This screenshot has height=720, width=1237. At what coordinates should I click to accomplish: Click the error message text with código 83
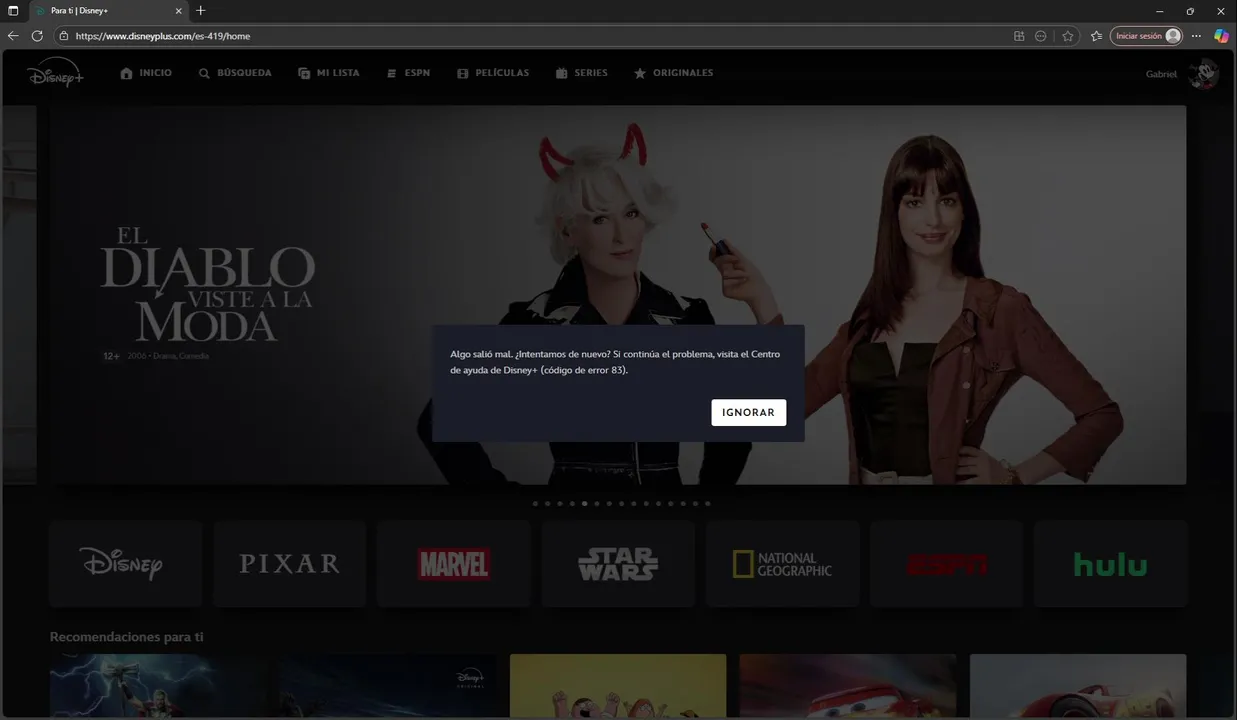click(615, 362)
